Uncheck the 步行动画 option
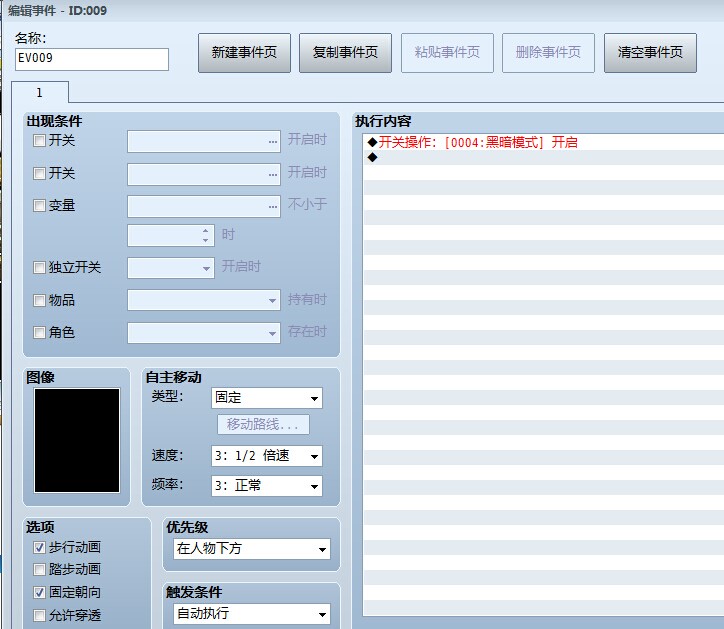This screenshot has width=724, height=629. [39, 548]
